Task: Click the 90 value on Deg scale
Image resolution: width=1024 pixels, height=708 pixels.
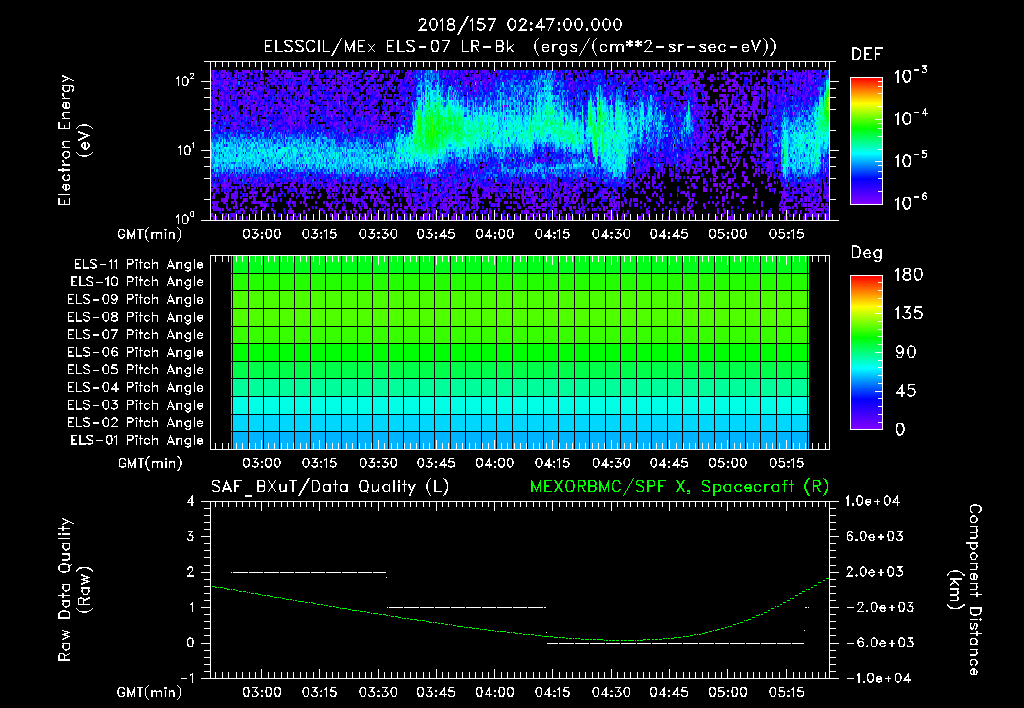Action: coord(906,353)
